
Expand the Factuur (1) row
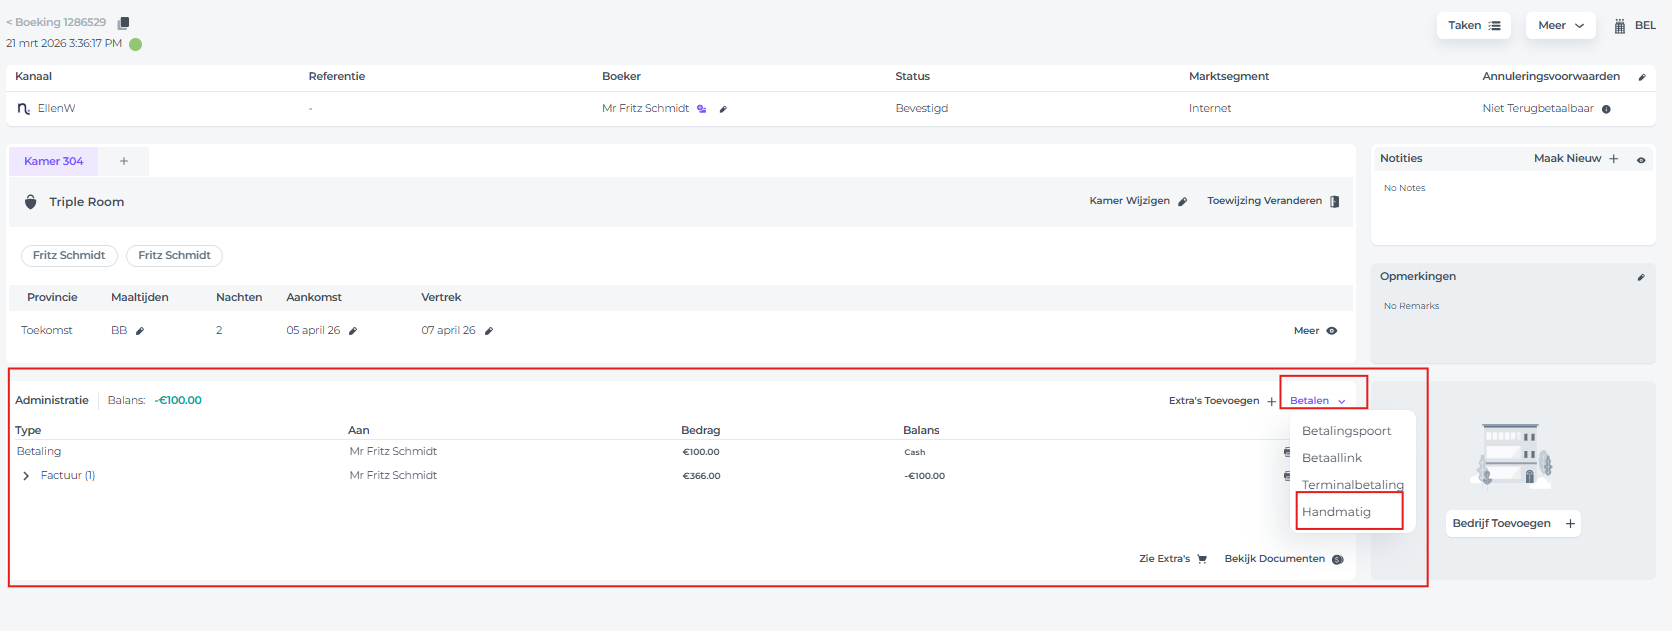click(x=26, y=476)
